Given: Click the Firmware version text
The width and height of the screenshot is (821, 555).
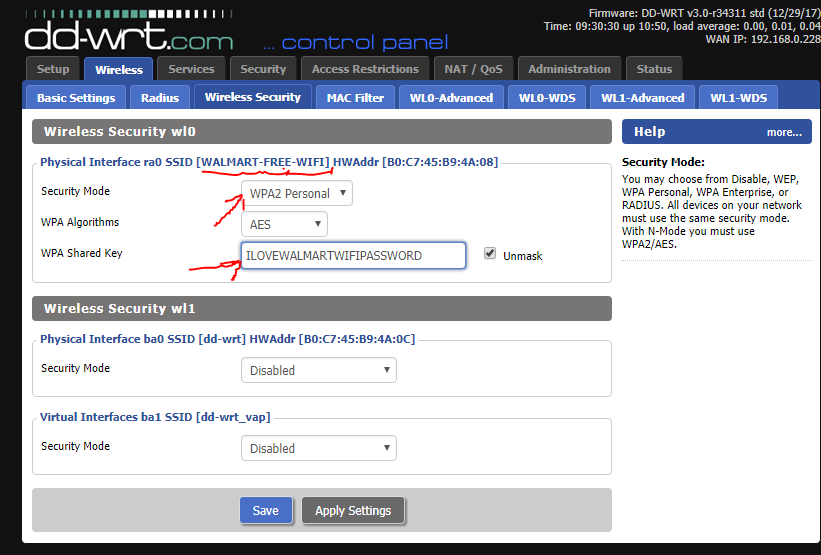Looking at the screenshot, I should pyautogui.click(x=704, y=13).
